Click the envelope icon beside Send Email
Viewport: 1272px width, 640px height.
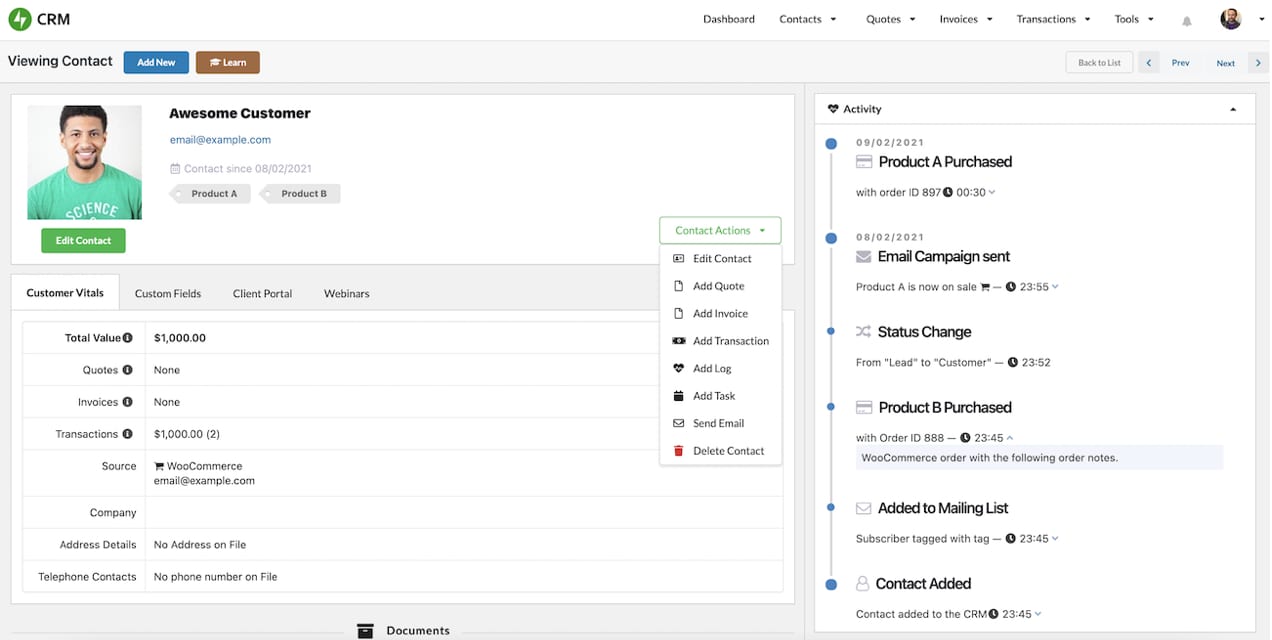[678, 423]
